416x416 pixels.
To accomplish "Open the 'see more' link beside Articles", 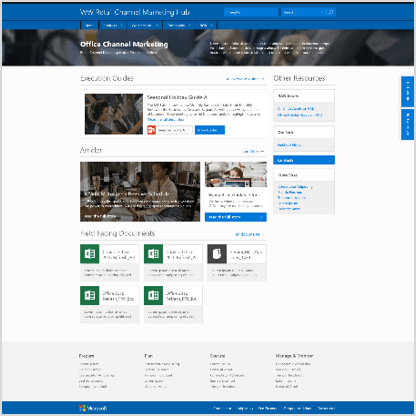I will (253, 151).
